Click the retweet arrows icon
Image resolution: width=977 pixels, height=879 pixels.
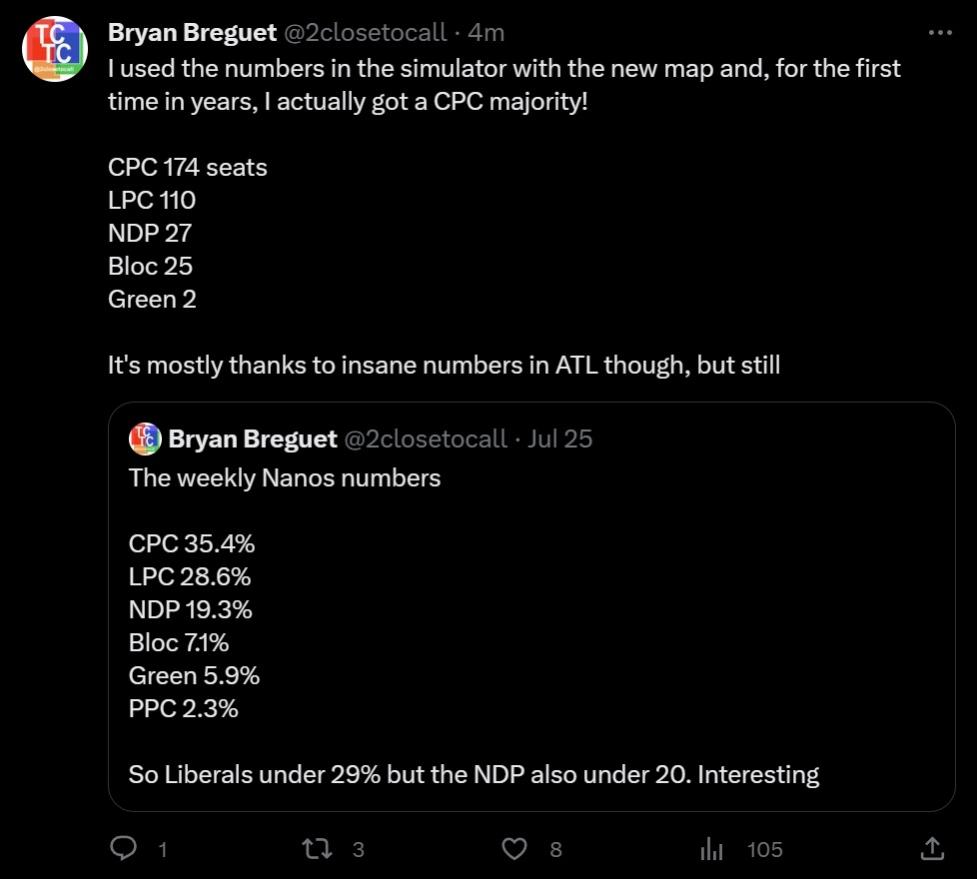pyautogui.click(x=318, y=849)
